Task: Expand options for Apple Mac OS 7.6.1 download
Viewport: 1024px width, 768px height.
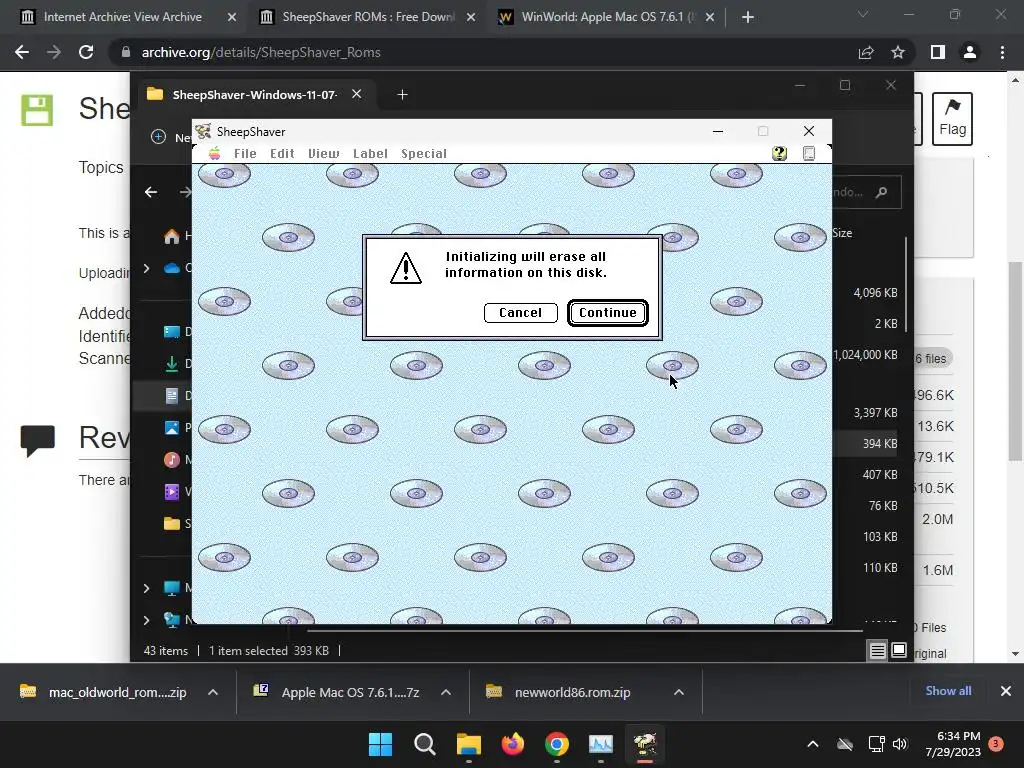Action: (446, 692)
